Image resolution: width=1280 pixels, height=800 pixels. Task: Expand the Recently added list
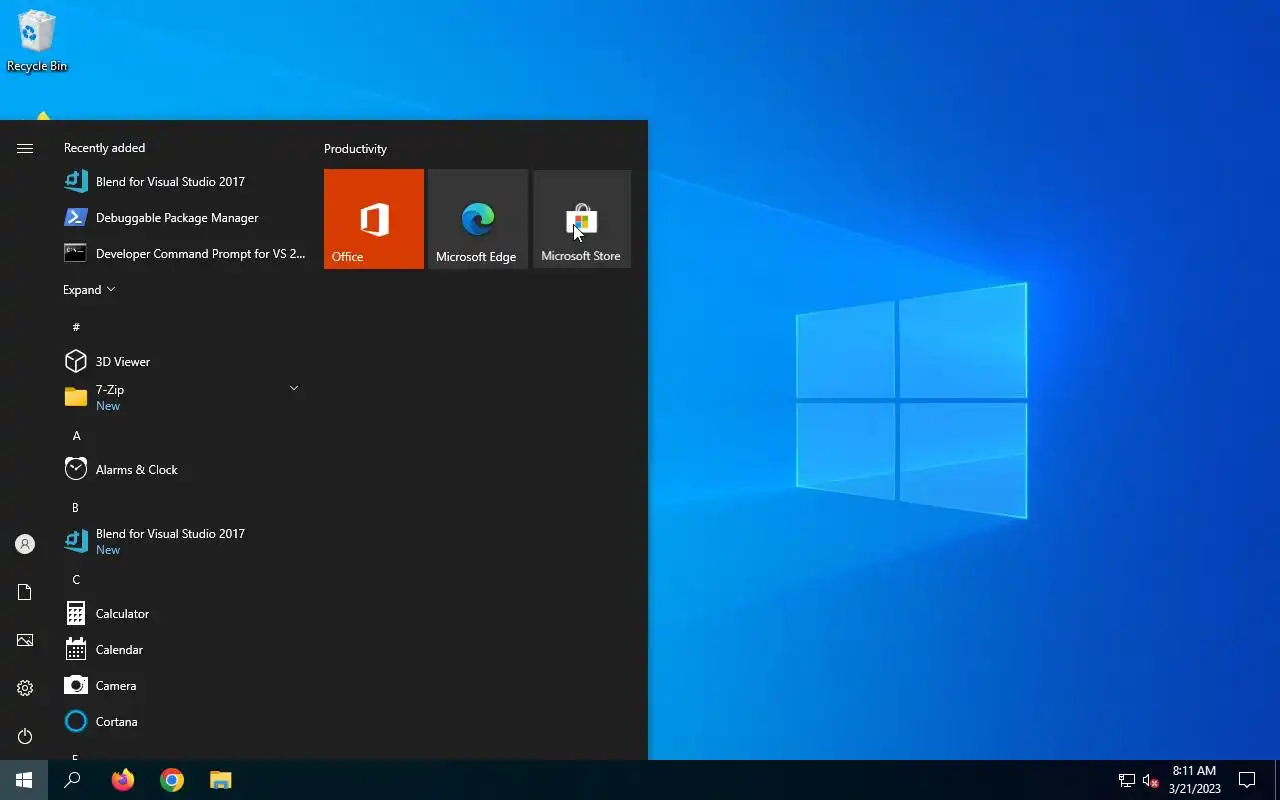[89, 289]
